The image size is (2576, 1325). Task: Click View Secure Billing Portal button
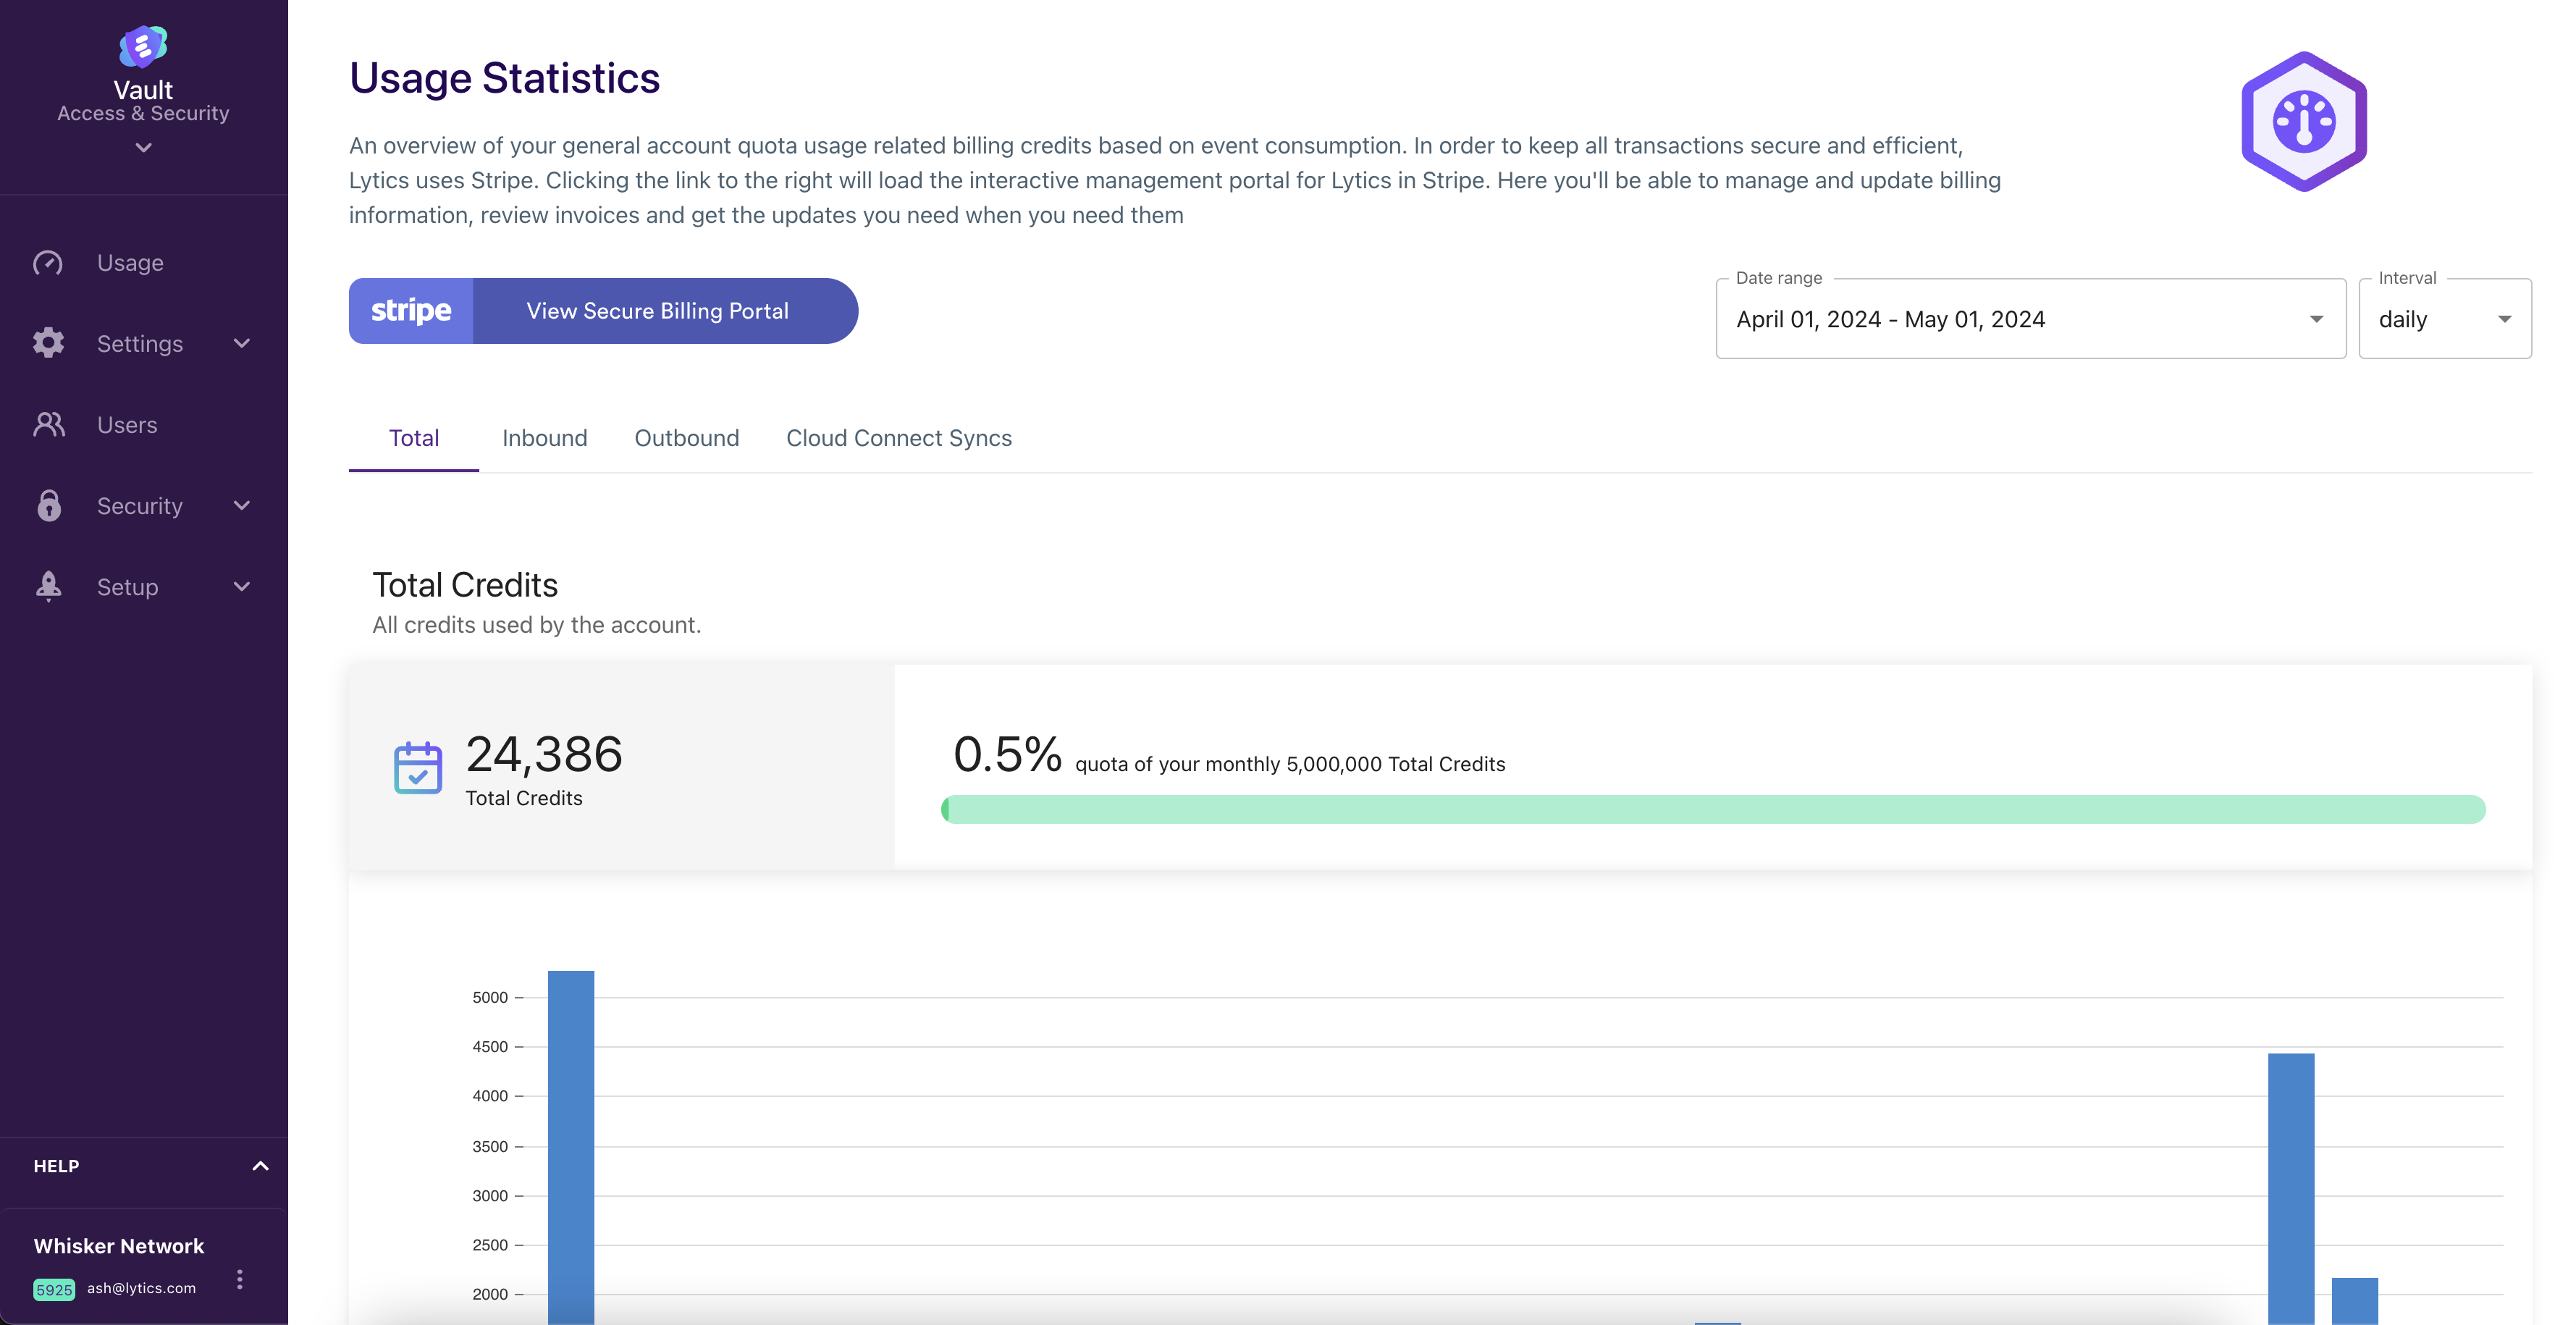tap(603, 311)
